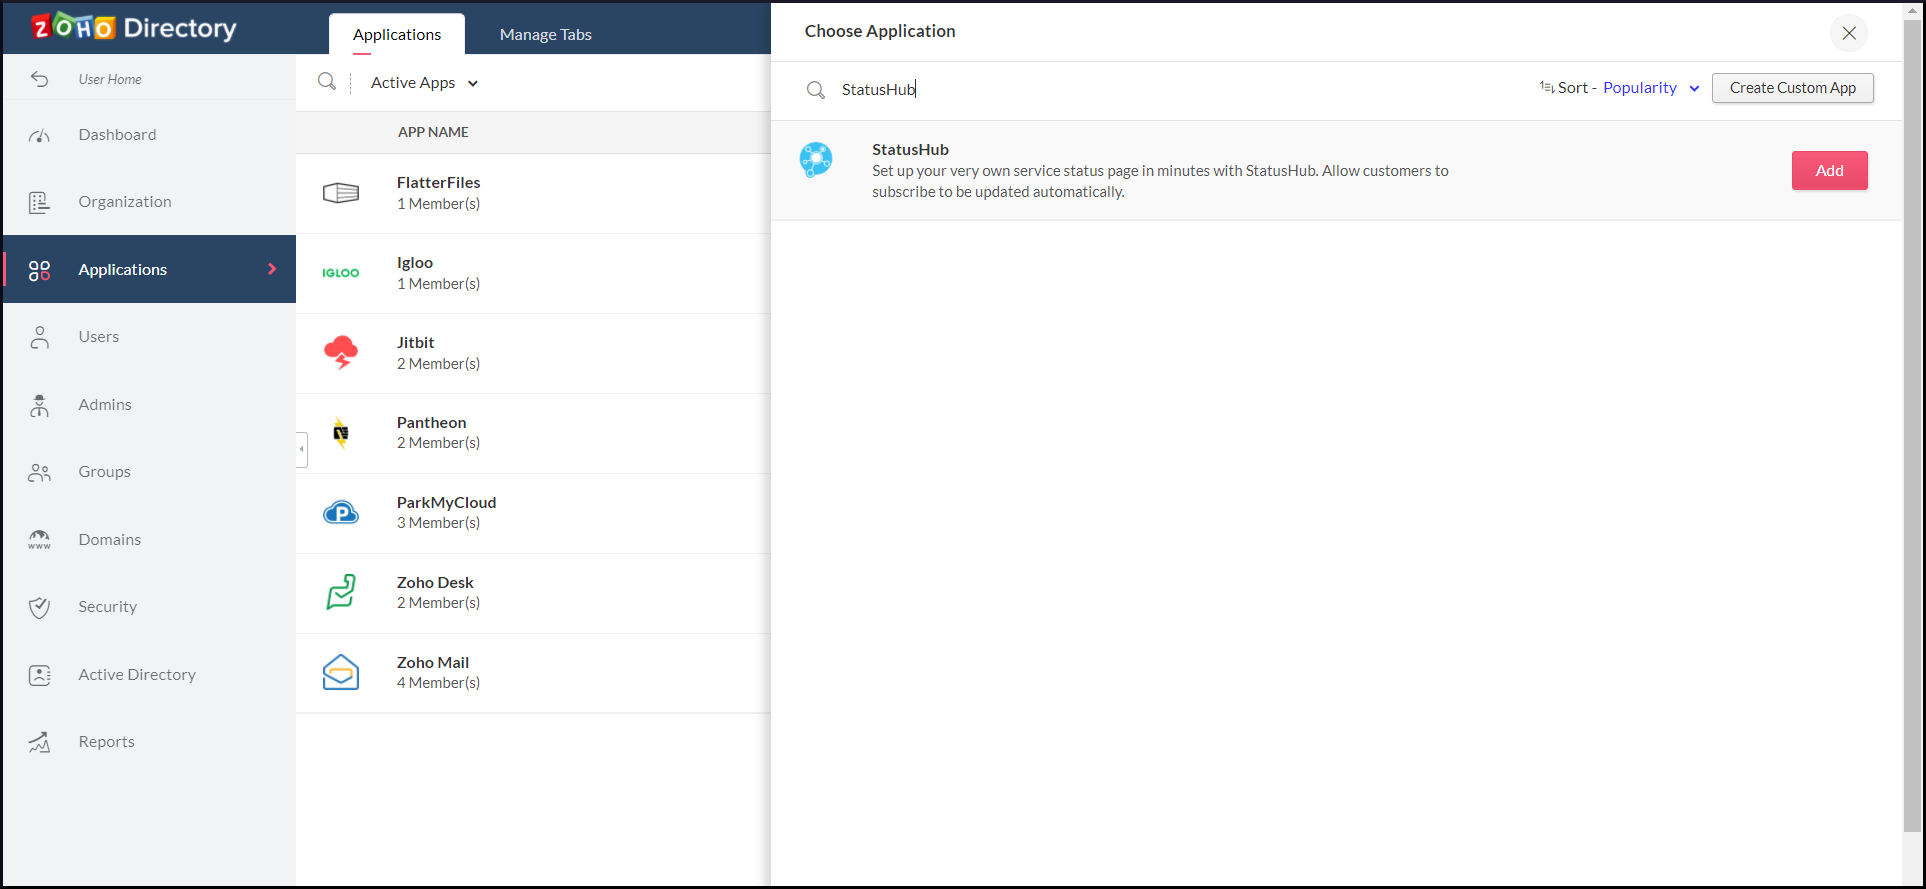Image resolution: width=1926 pixels, height=889 pixels.
Task: Open the Zoho Desk app name
Action: click(x=435, y=582)
